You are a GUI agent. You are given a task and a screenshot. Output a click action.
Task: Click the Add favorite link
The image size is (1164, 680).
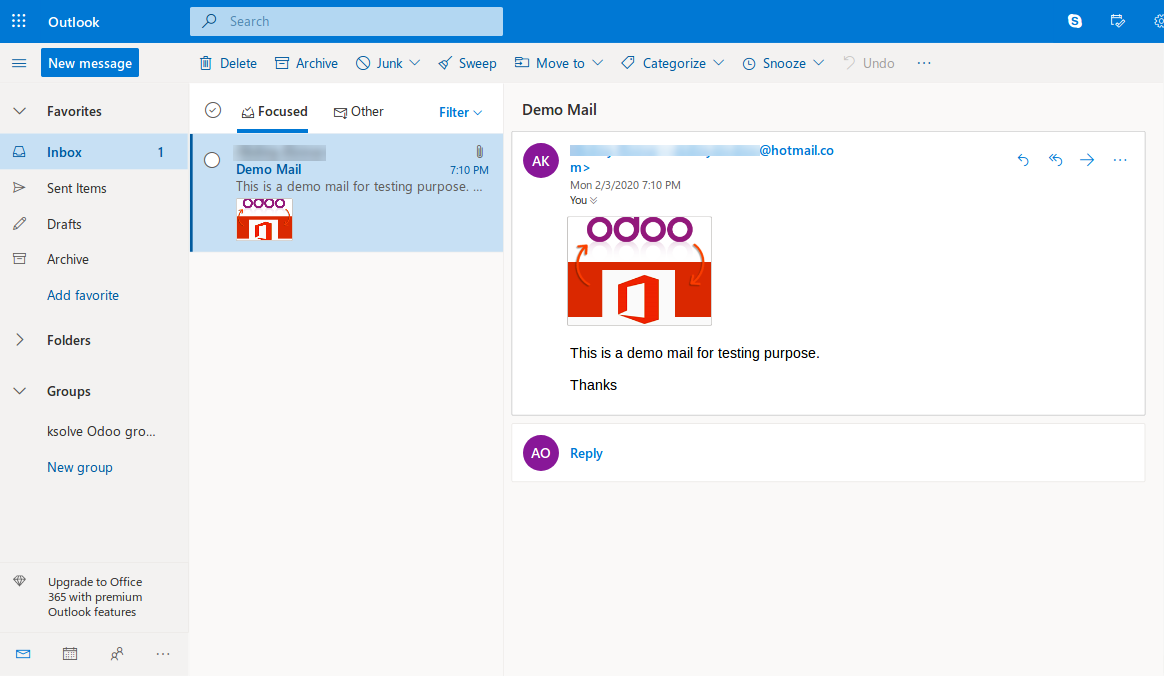tap(82, 295)
